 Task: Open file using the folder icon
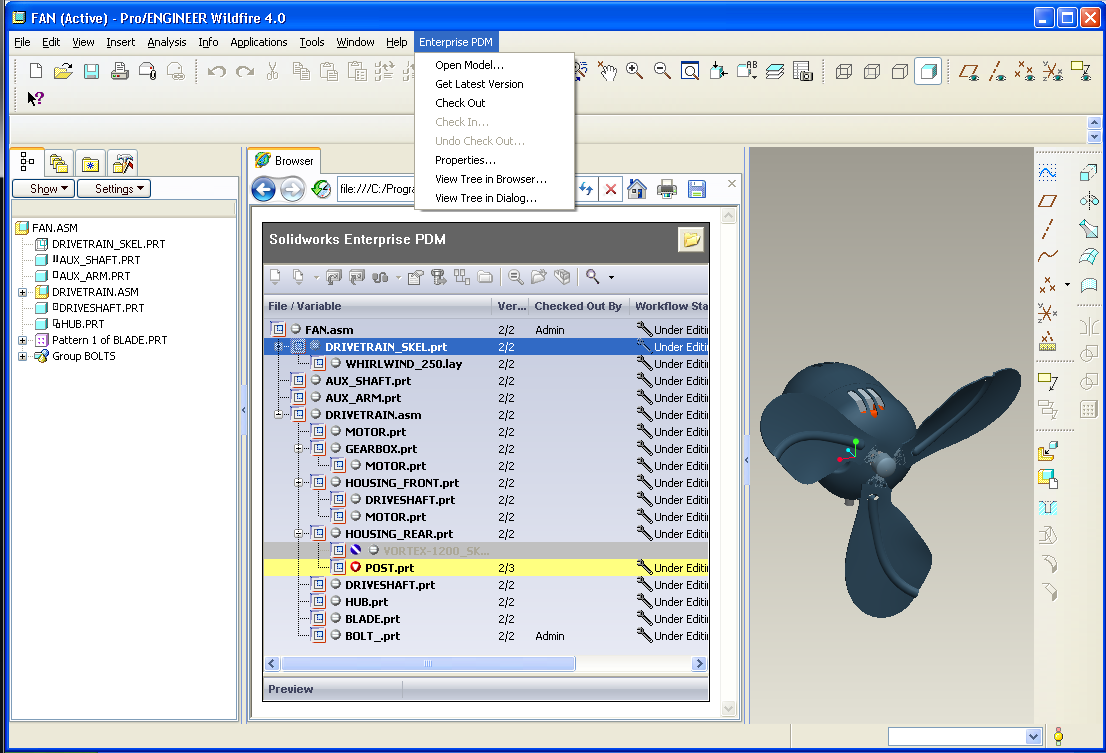pyautogui.click(x=63, y=71)
